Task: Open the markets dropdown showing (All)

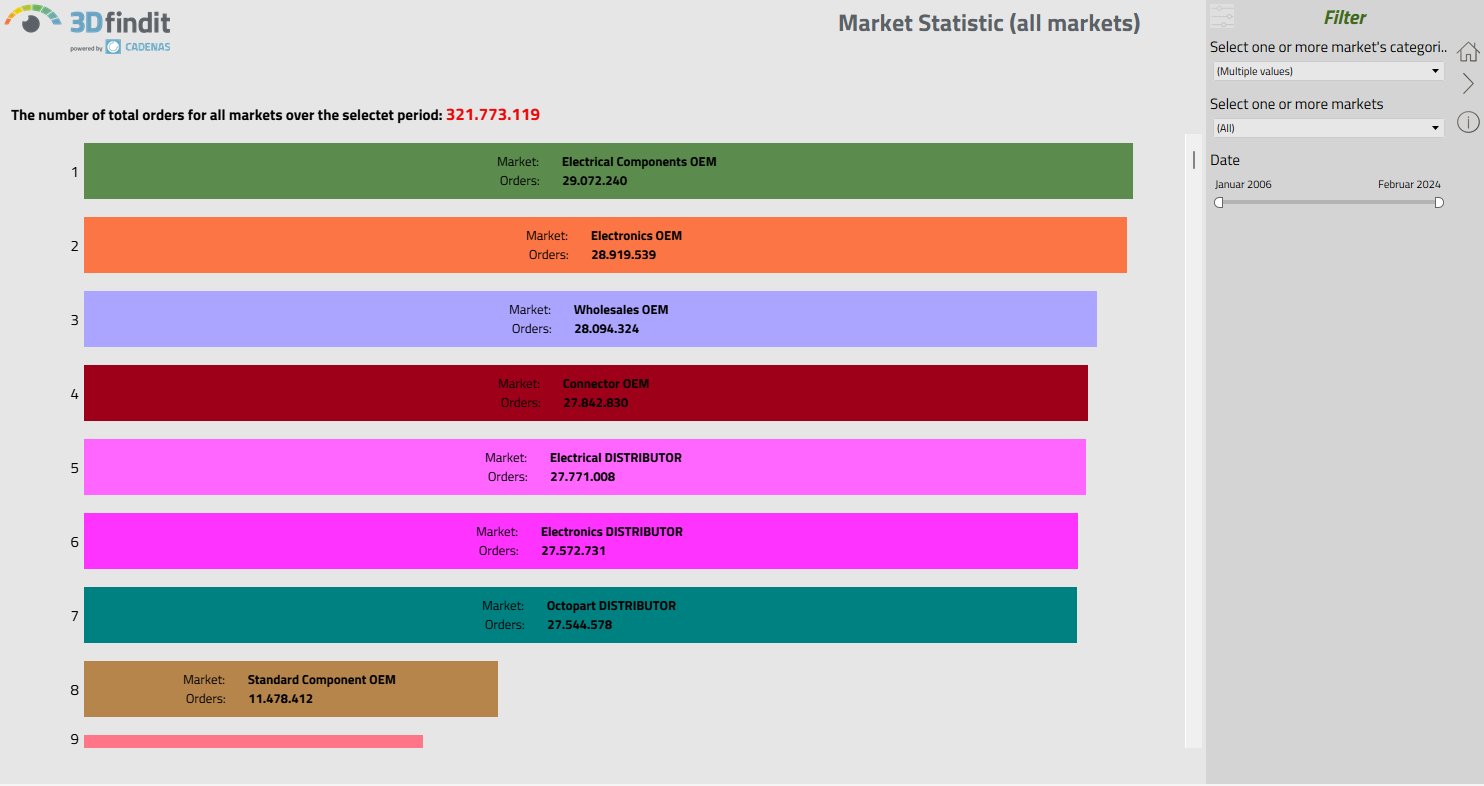Action: (1328, 128)
